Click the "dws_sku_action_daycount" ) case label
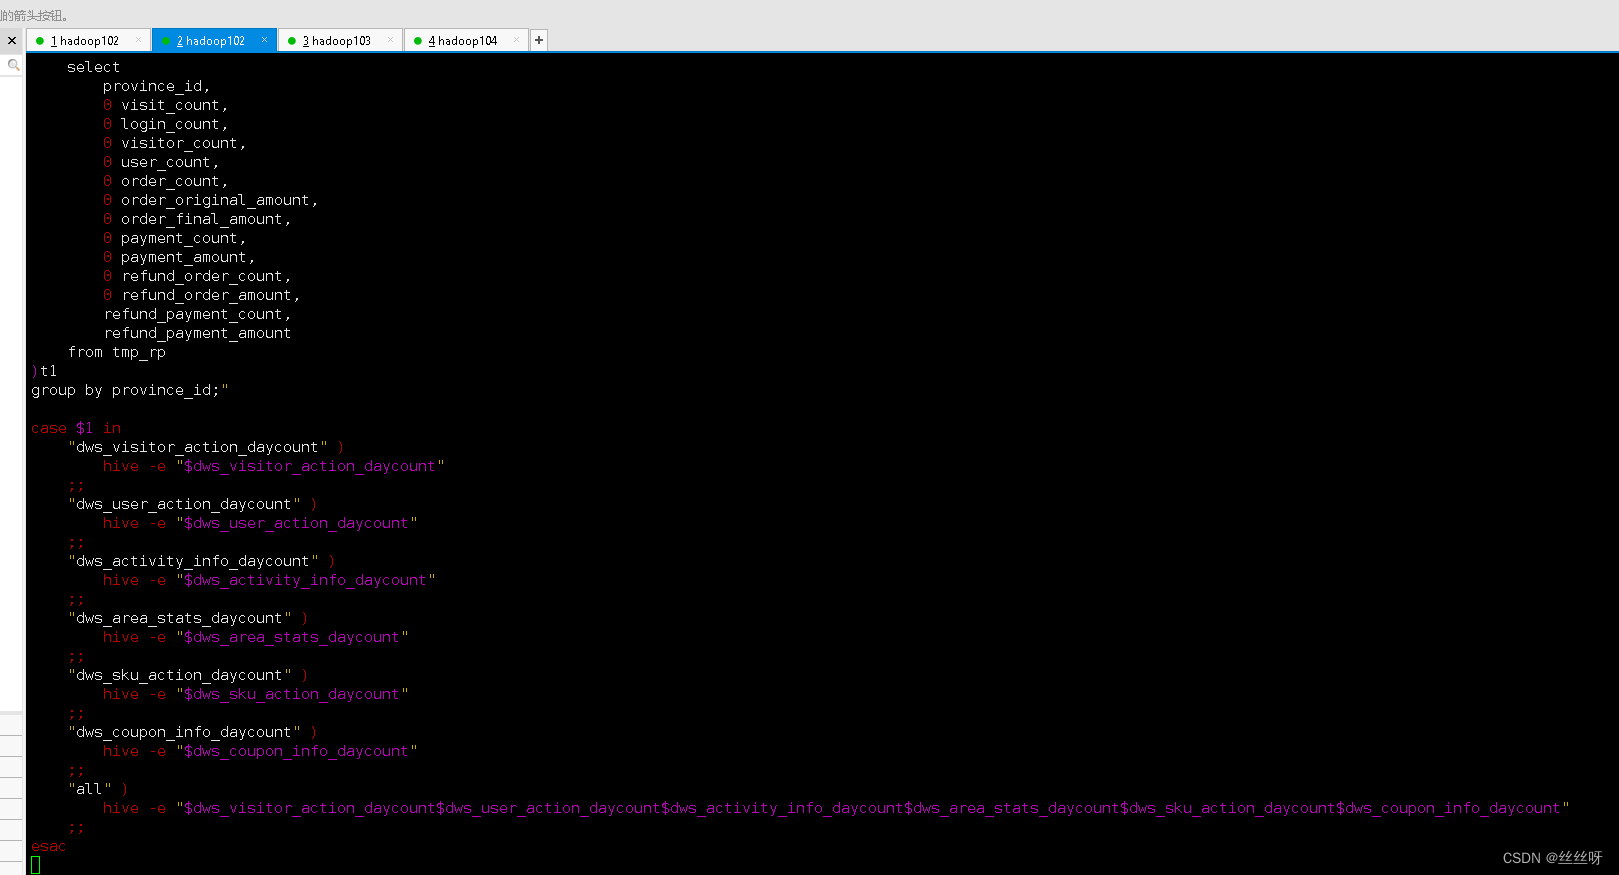1619x875 pixels. click(x=188, y=675)
